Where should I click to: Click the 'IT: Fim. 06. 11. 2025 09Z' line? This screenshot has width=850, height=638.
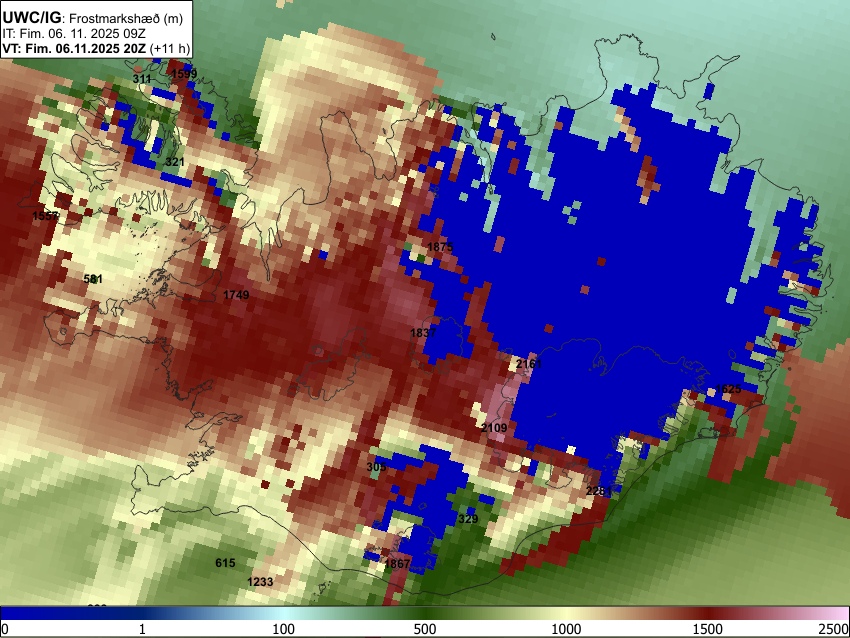pos(74,34)
